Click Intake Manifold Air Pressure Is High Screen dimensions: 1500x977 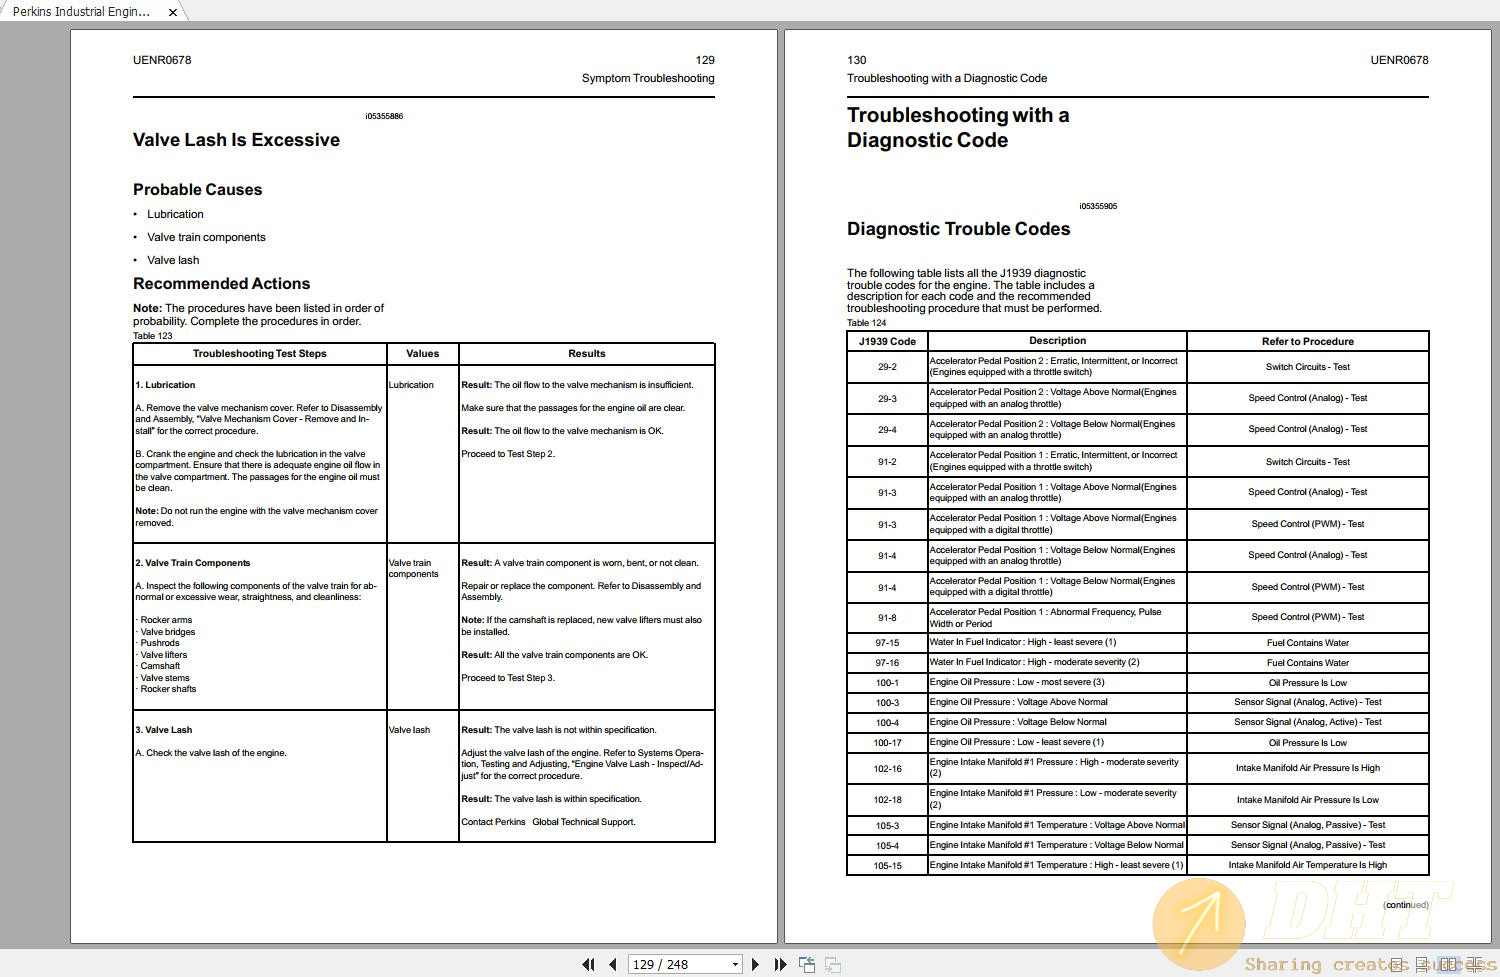(1307, 768)
